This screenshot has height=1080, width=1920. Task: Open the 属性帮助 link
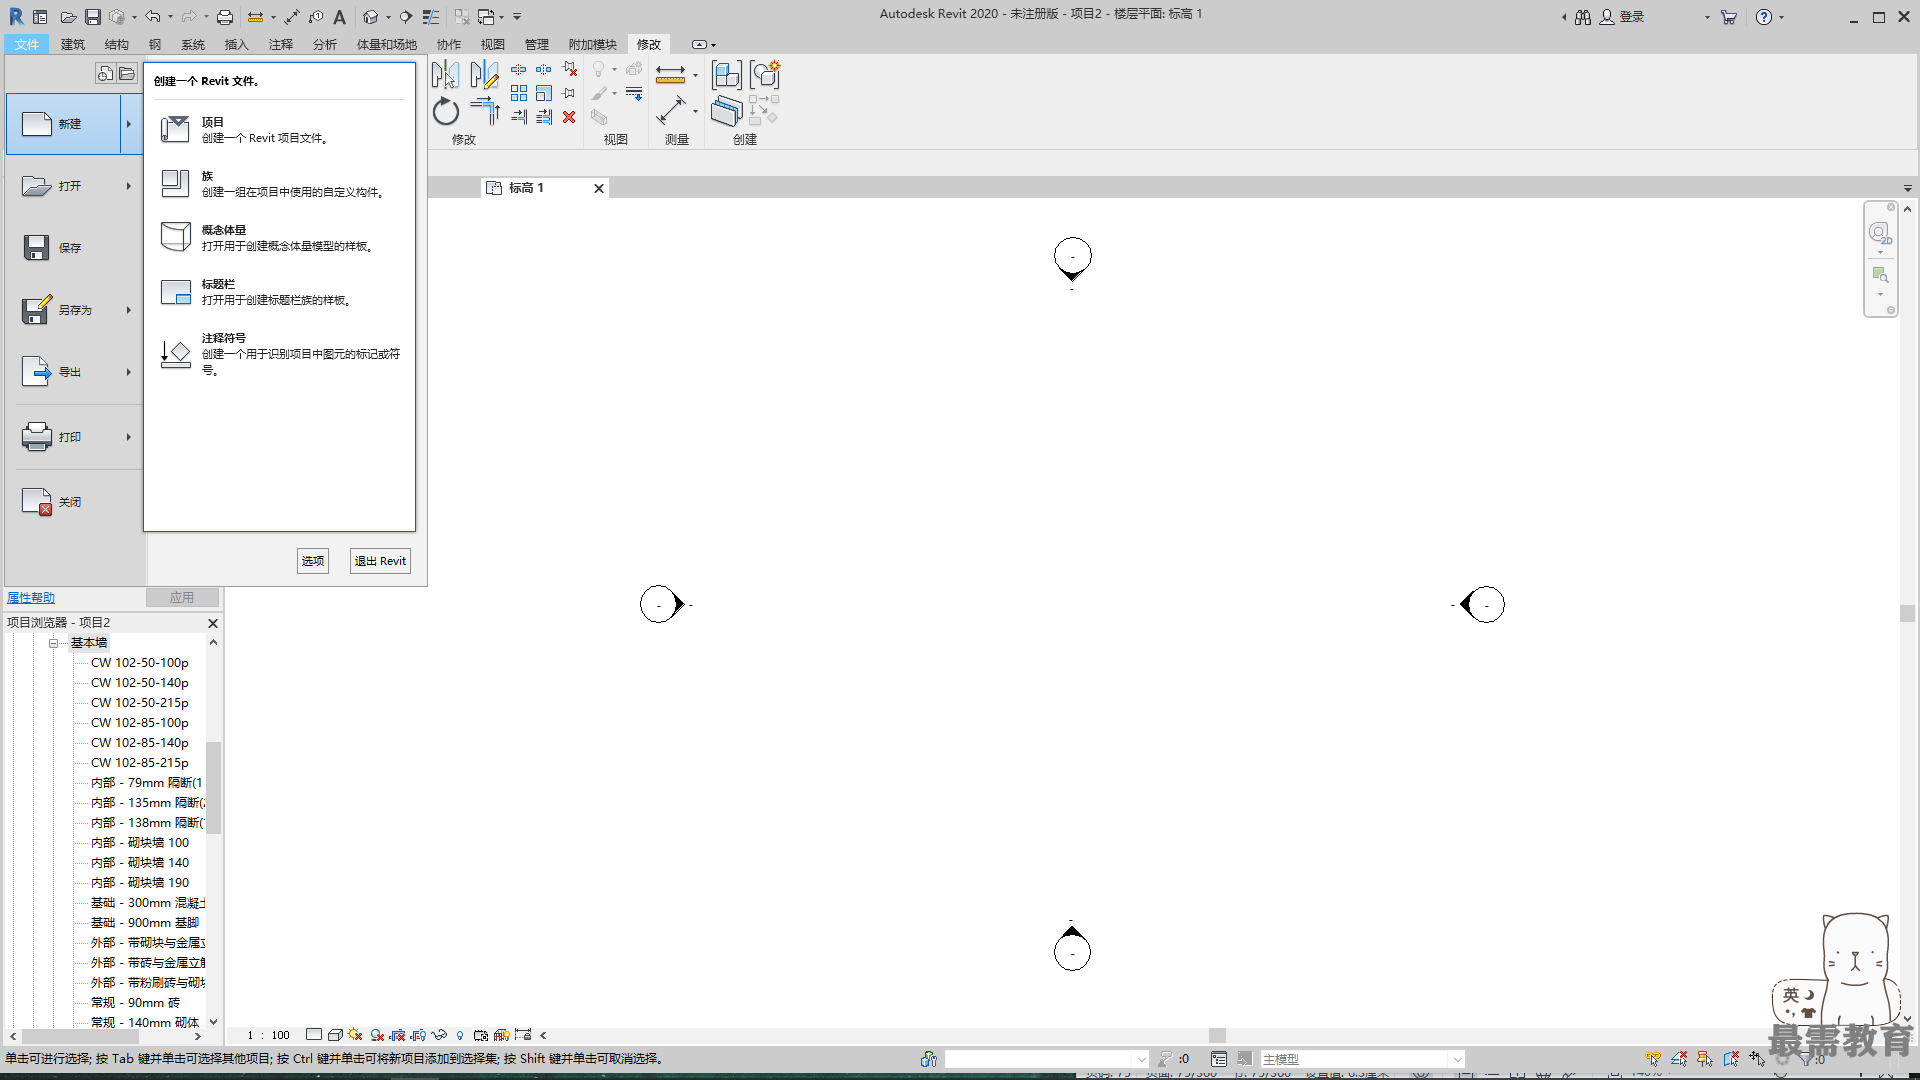31,597
